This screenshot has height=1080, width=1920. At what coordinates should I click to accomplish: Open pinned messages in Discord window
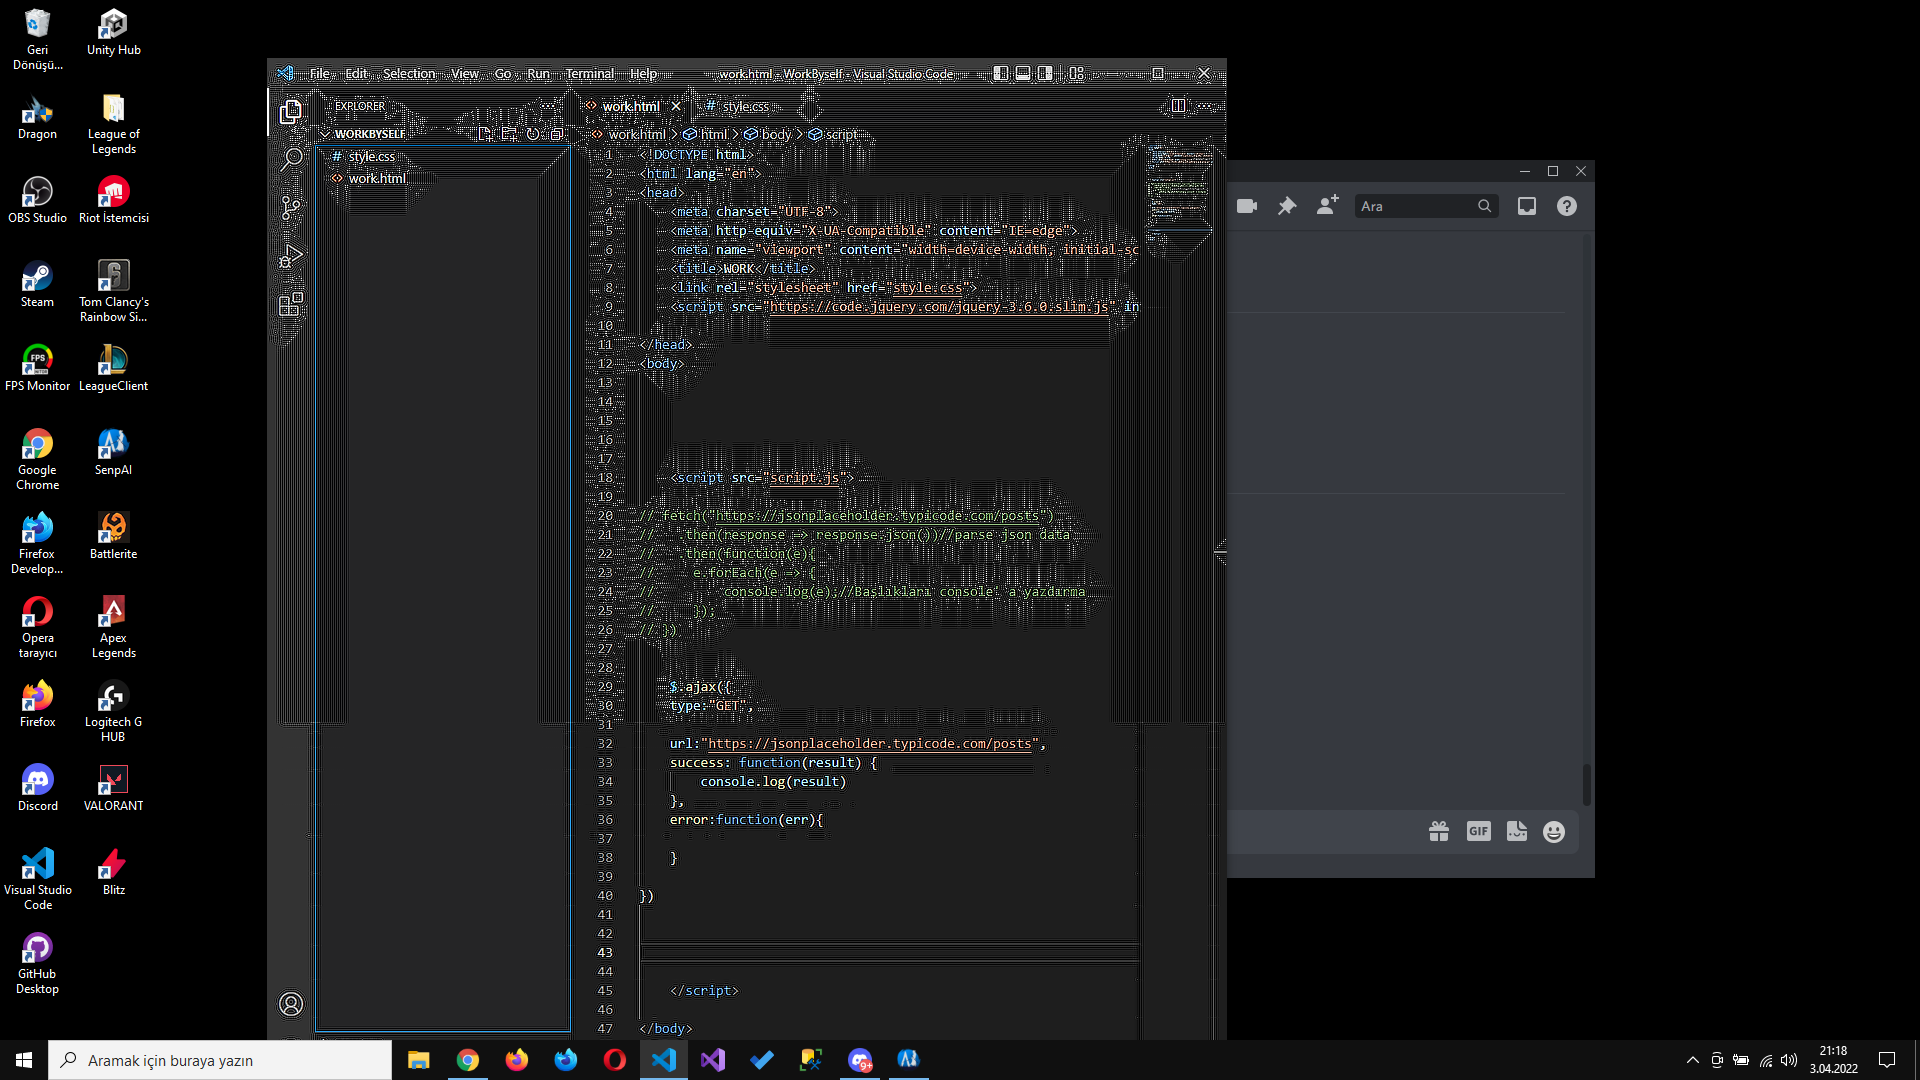pos(1287,206)
